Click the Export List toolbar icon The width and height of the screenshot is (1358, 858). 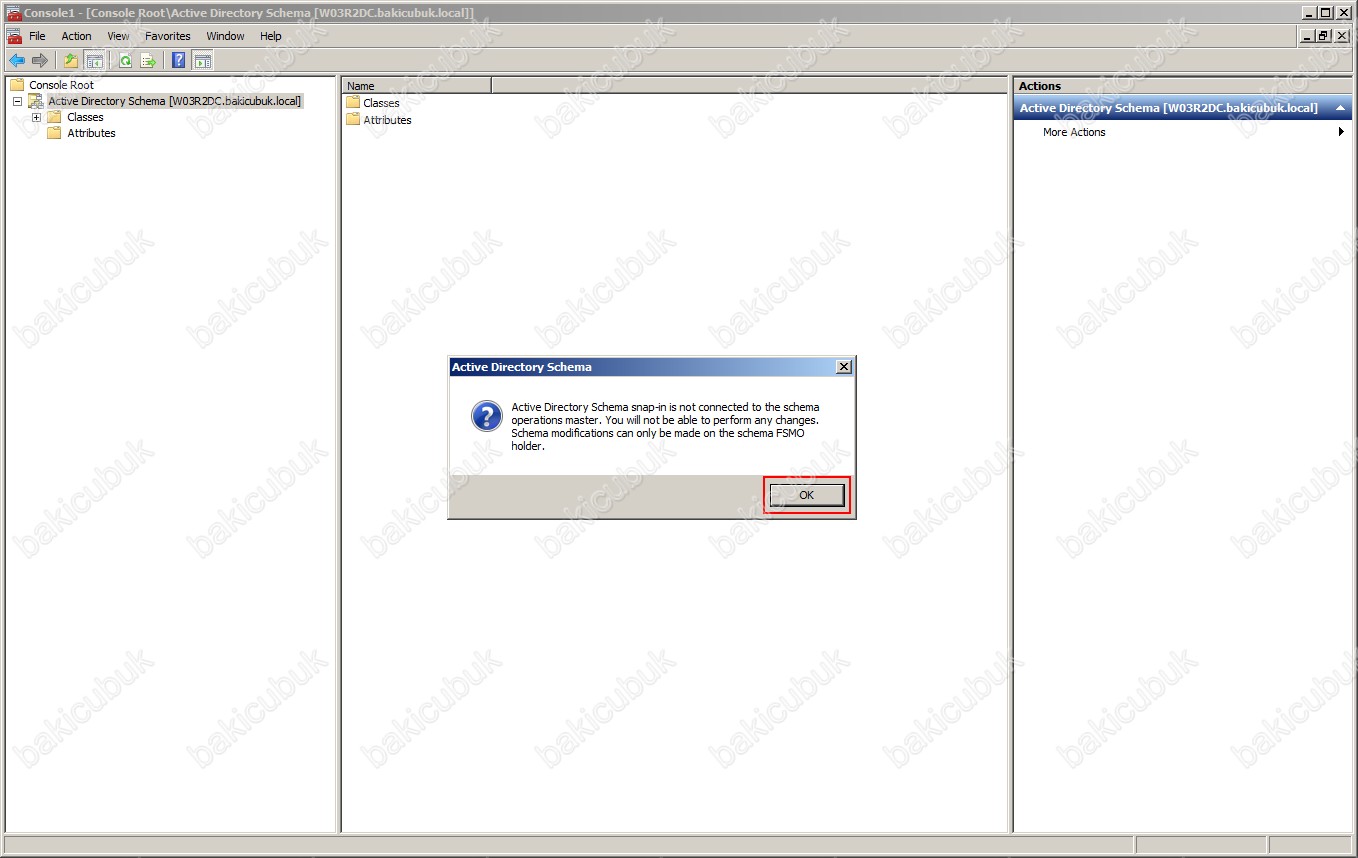pyautogui.click(x=148, y=60)
